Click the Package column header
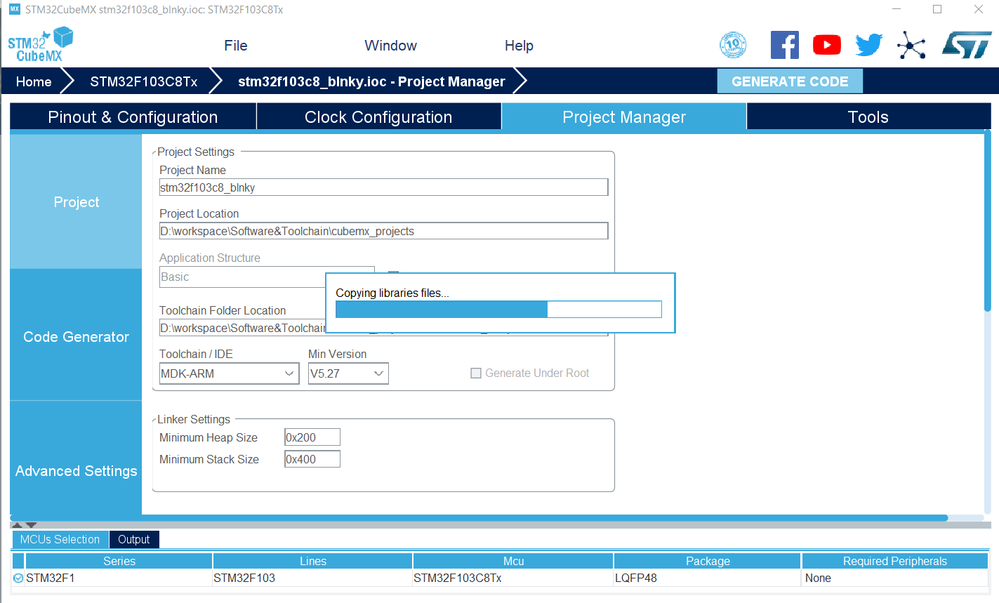 [707, 561]
